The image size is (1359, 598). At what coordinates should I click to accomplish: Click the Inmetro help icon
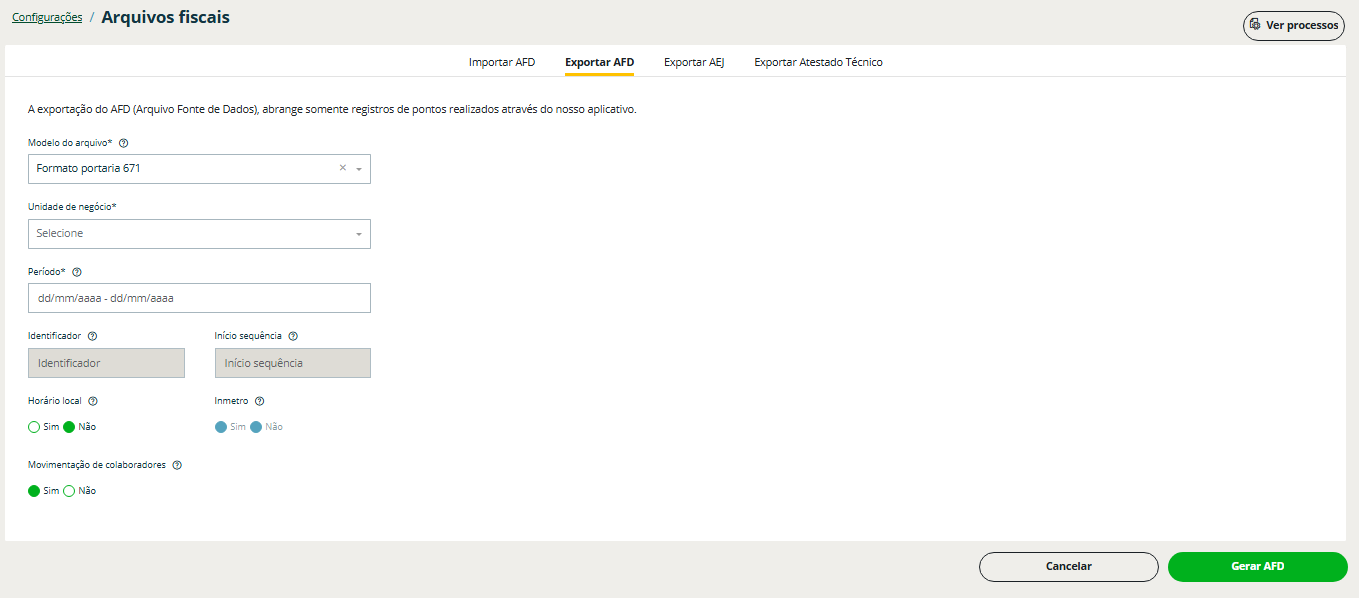coord(259,401)
